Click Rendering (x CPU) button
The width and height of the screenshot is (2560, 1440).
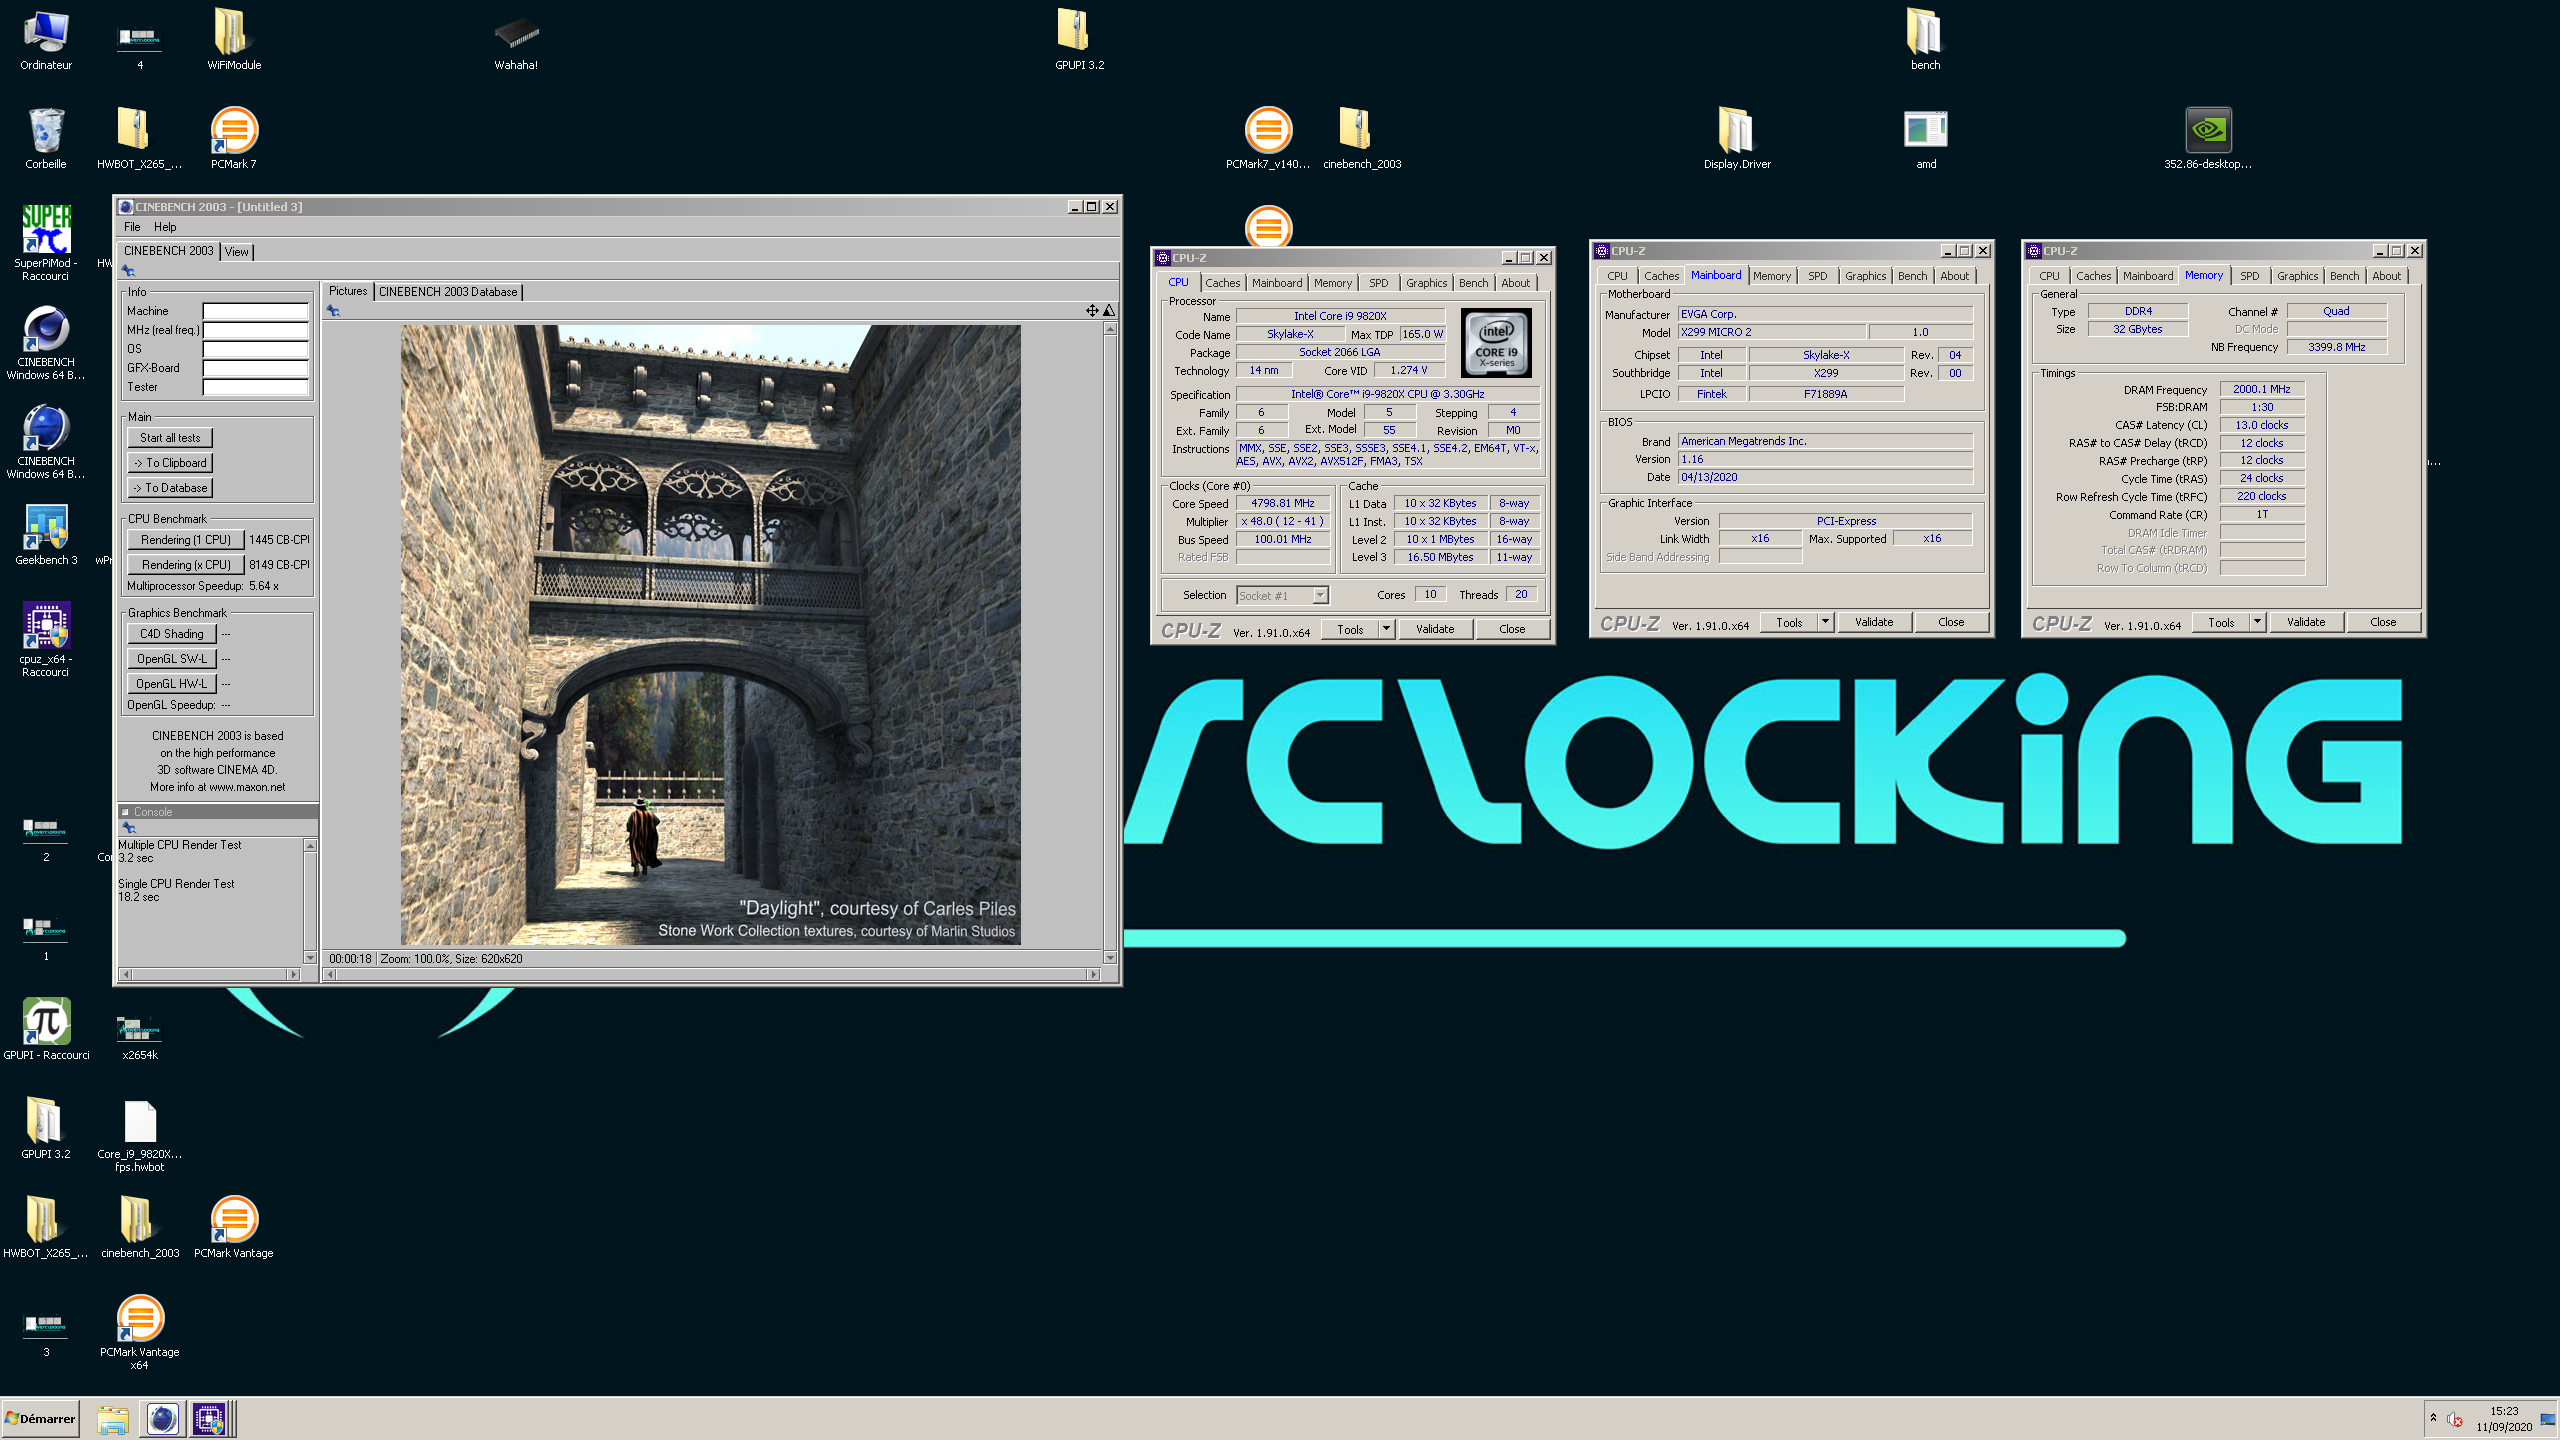(x=186, y=565)
